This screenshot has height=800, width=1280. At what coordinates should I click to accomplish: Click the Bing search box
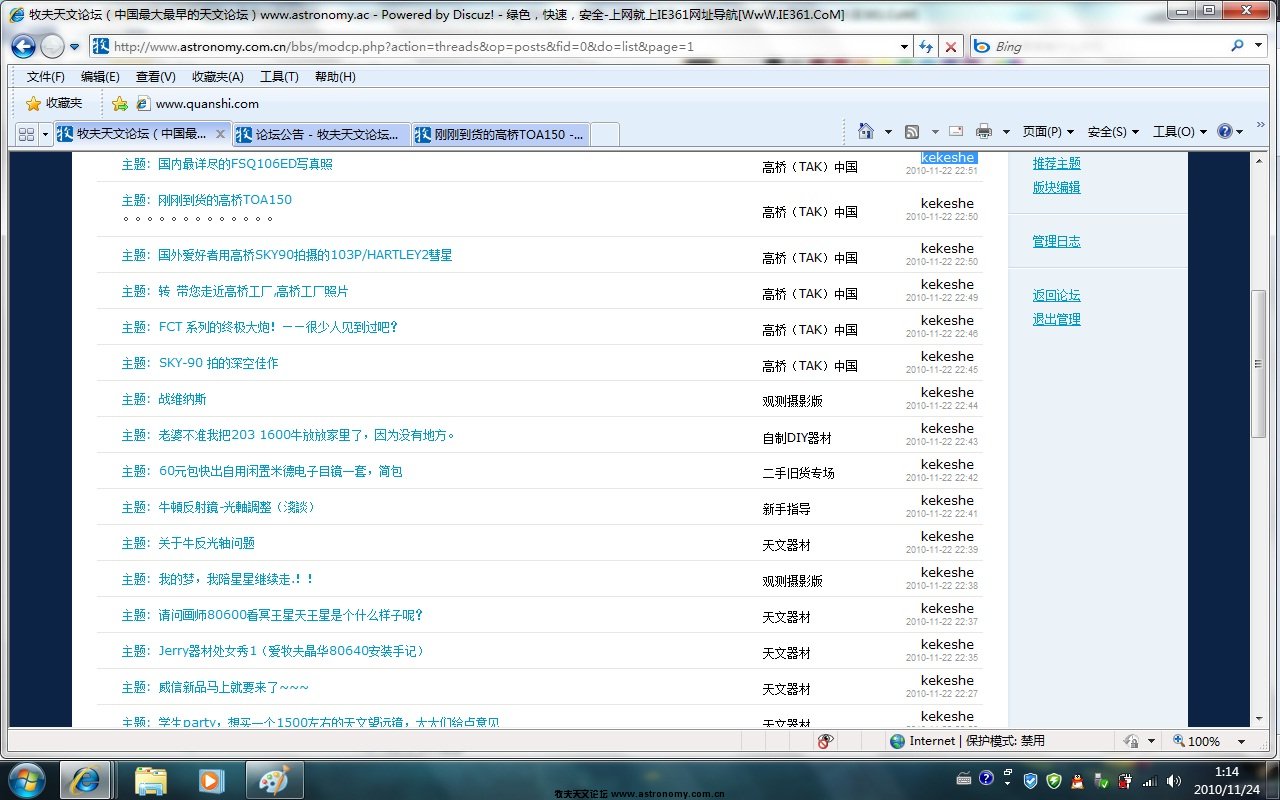pos(1108,47)
